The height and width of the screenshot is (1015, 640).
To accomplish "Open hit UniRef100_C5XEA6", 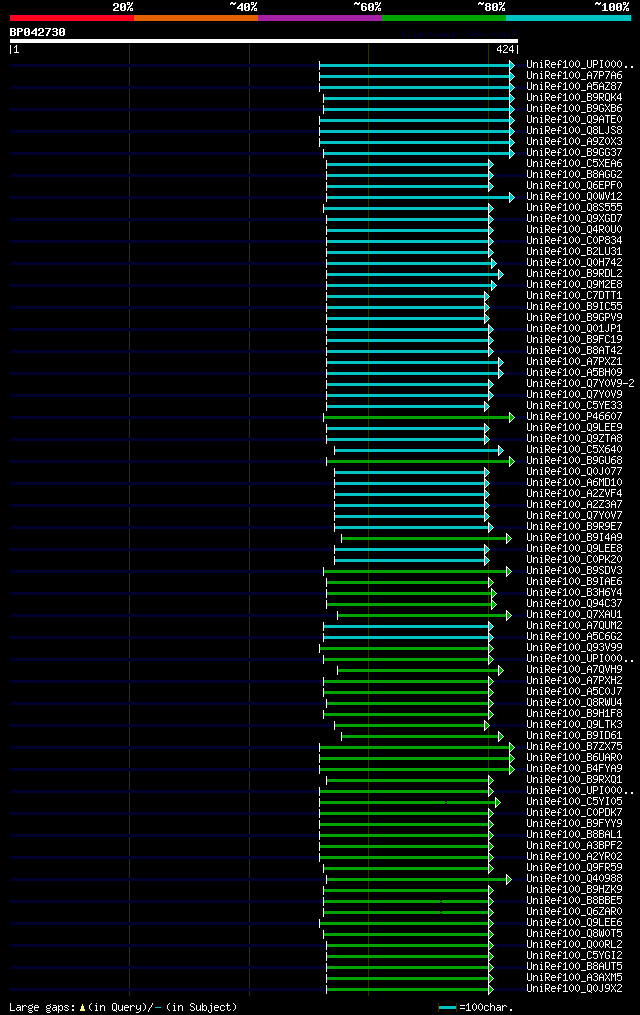I will (x=574, y=164).
